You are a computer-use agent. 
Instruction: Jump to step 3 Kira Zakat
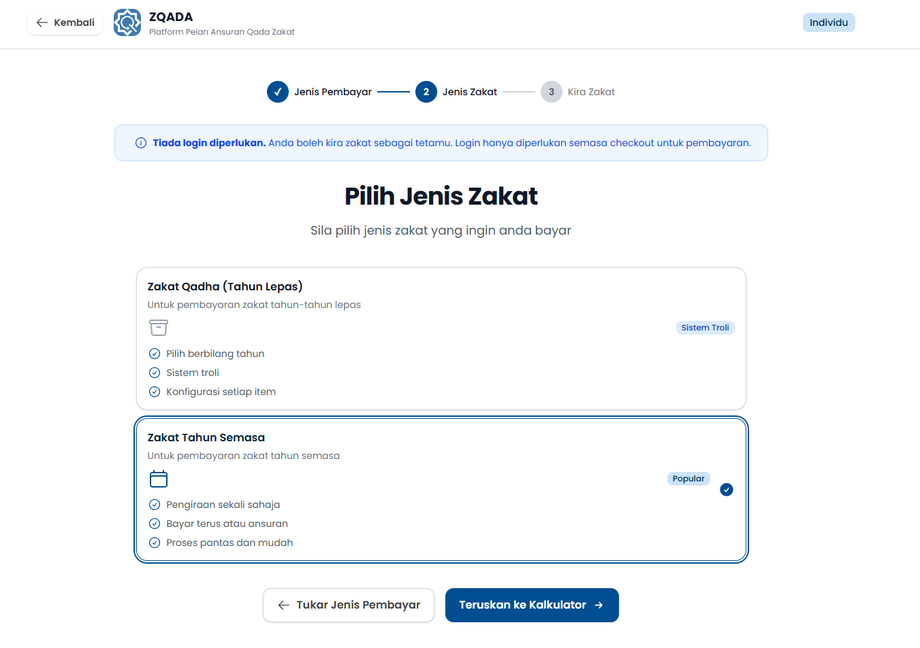[x=551, y=92]
